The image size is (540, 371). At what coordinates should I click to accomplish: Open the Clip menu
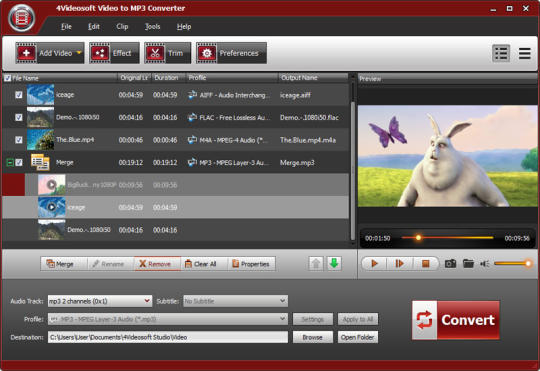tap(122, 27)
